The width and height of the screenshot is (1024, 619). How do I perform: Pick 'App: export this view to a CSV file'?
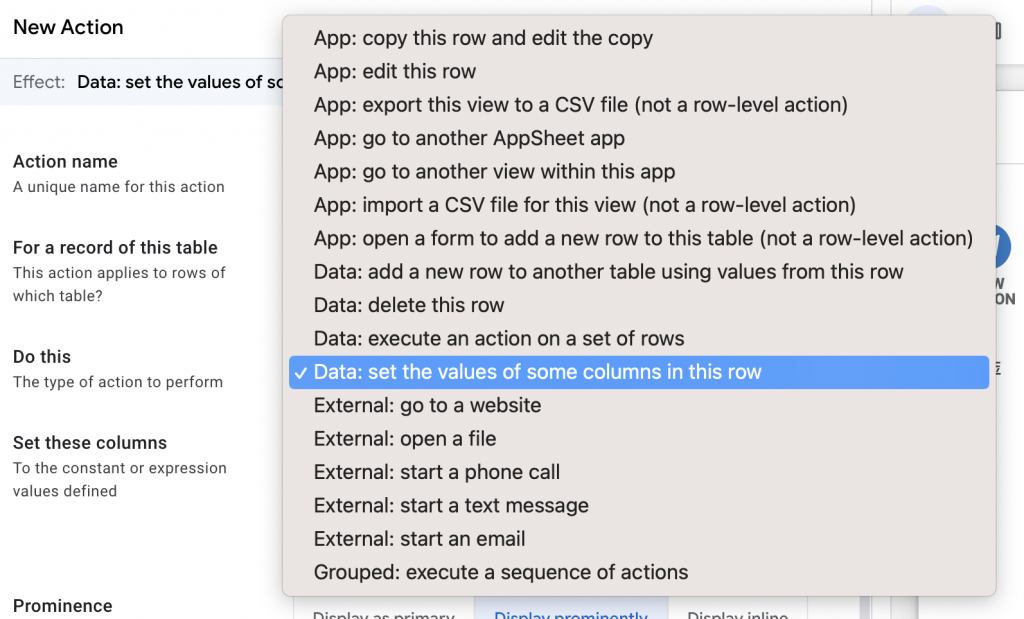pyautogui.click(x=581, y=105)
